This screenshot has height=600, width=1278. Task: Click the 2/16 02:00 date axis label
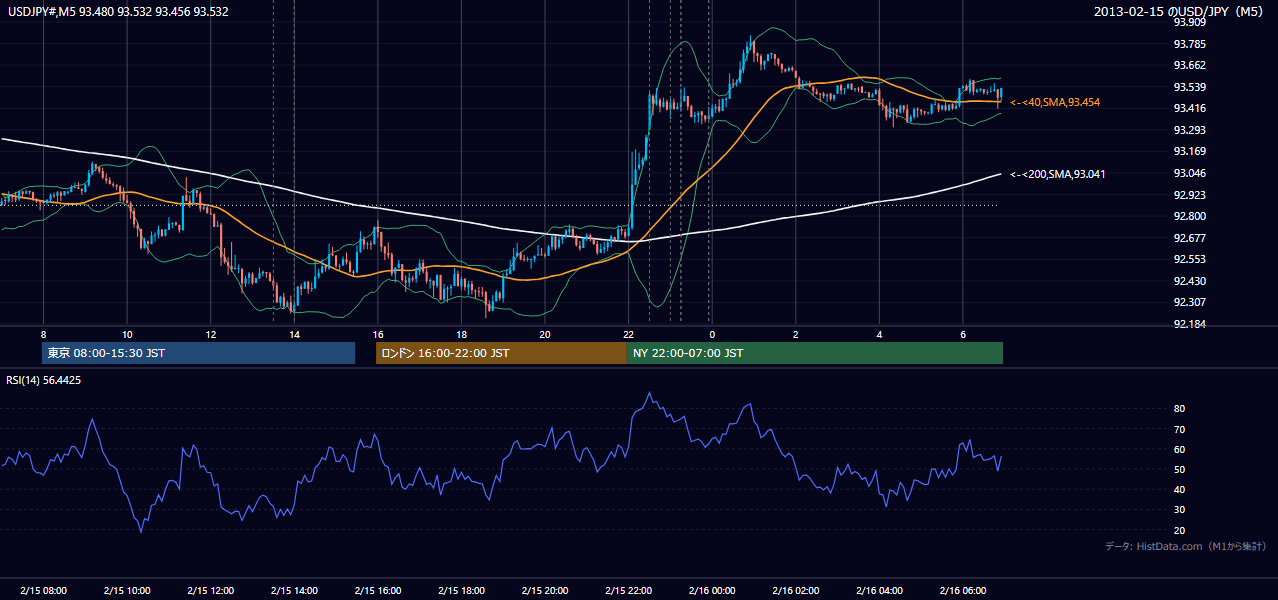tap(795, 591)
